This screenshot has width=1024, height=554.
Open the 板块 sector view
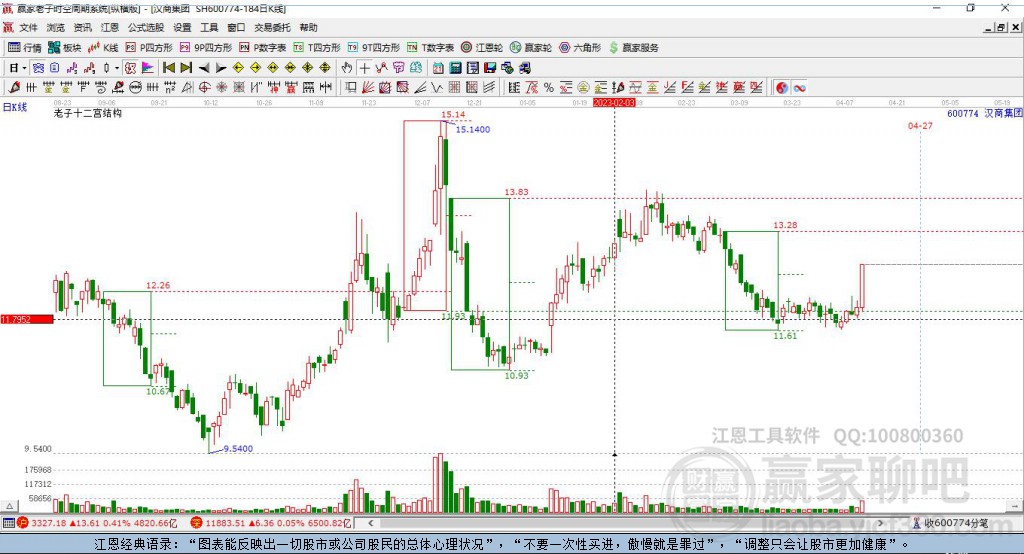(65, 48)
